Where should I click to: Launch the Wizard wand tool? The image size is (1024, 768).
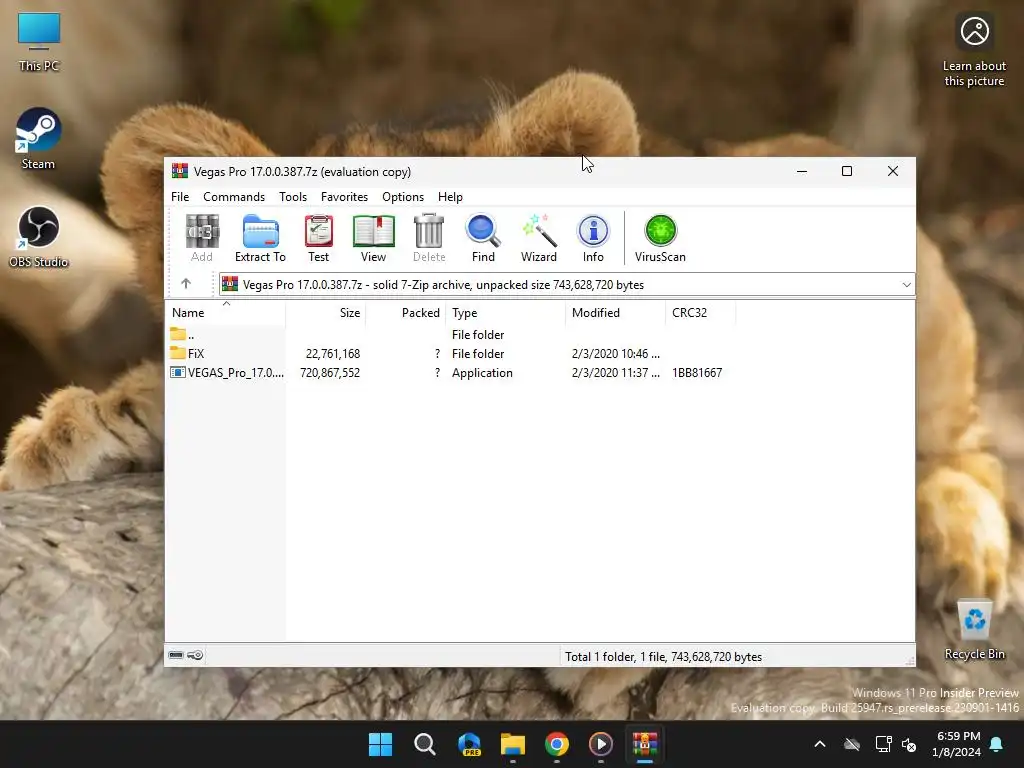539,238
